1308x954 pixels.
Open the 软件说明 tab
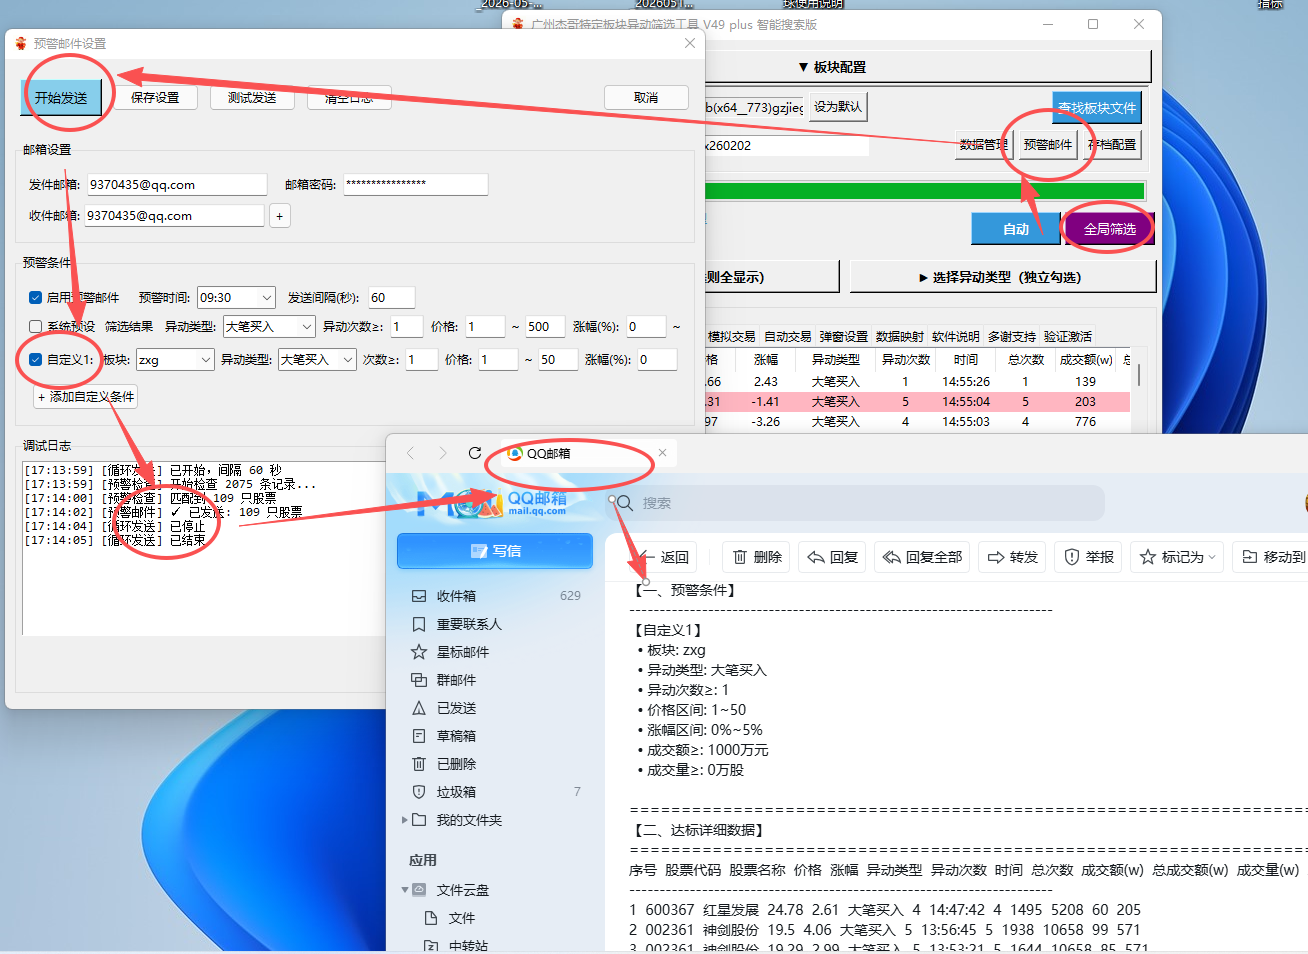tap(956, 336)
